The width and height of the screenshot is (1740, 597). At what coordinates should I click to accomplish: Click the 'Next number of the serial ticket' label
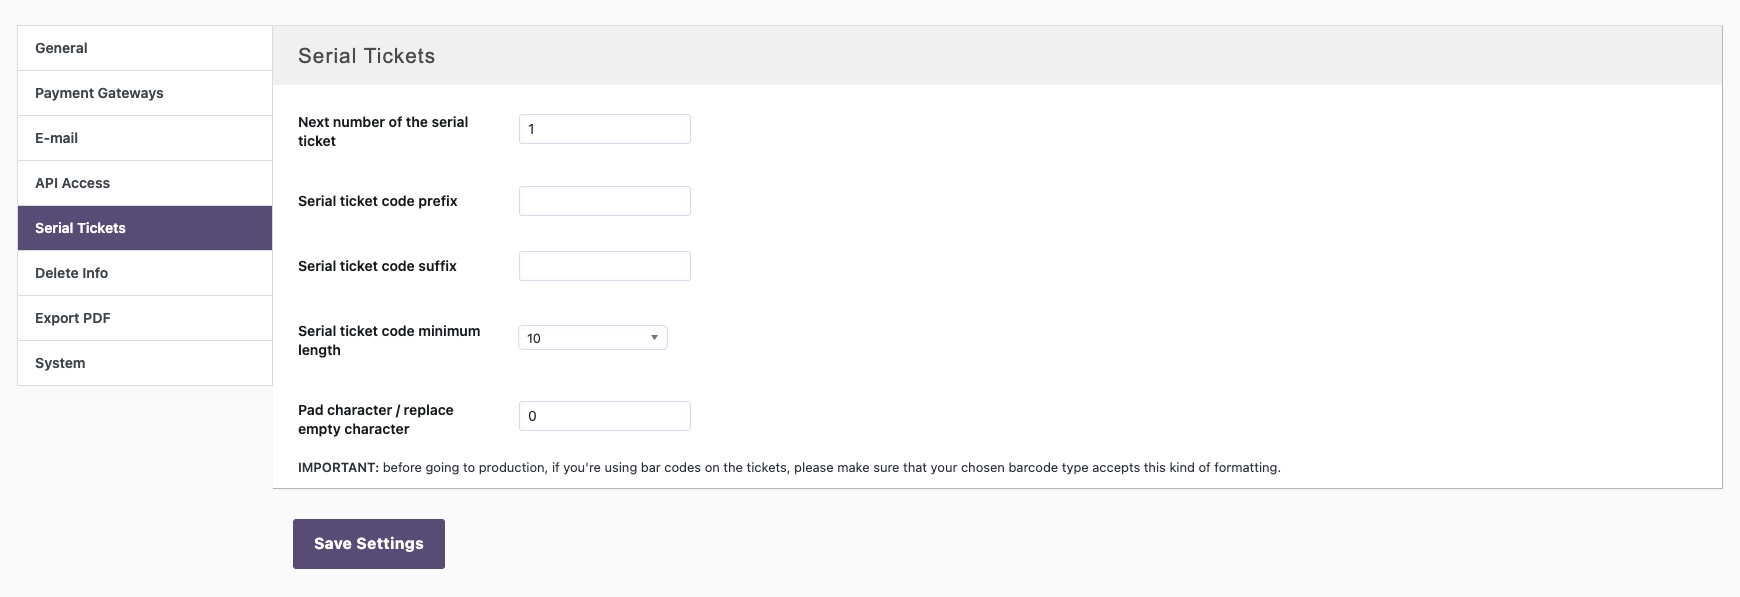(x=383, y=131)
